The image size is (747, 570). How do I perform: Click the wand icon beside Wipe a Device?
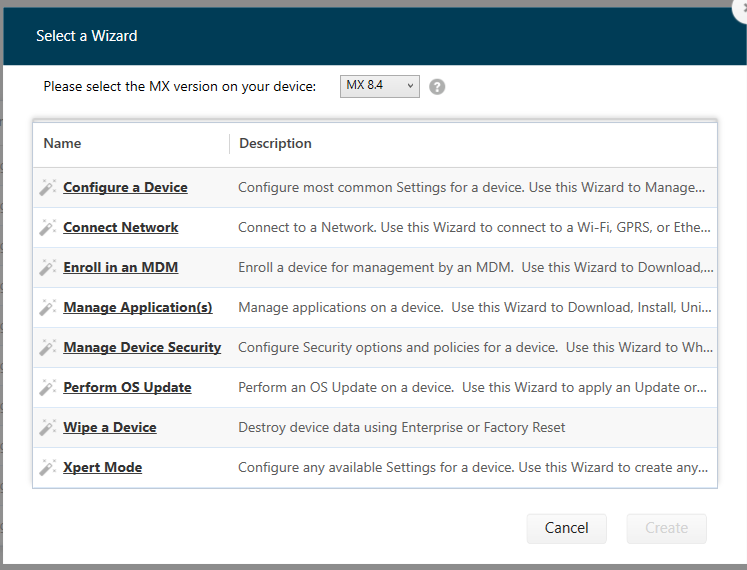click(47, 428)
